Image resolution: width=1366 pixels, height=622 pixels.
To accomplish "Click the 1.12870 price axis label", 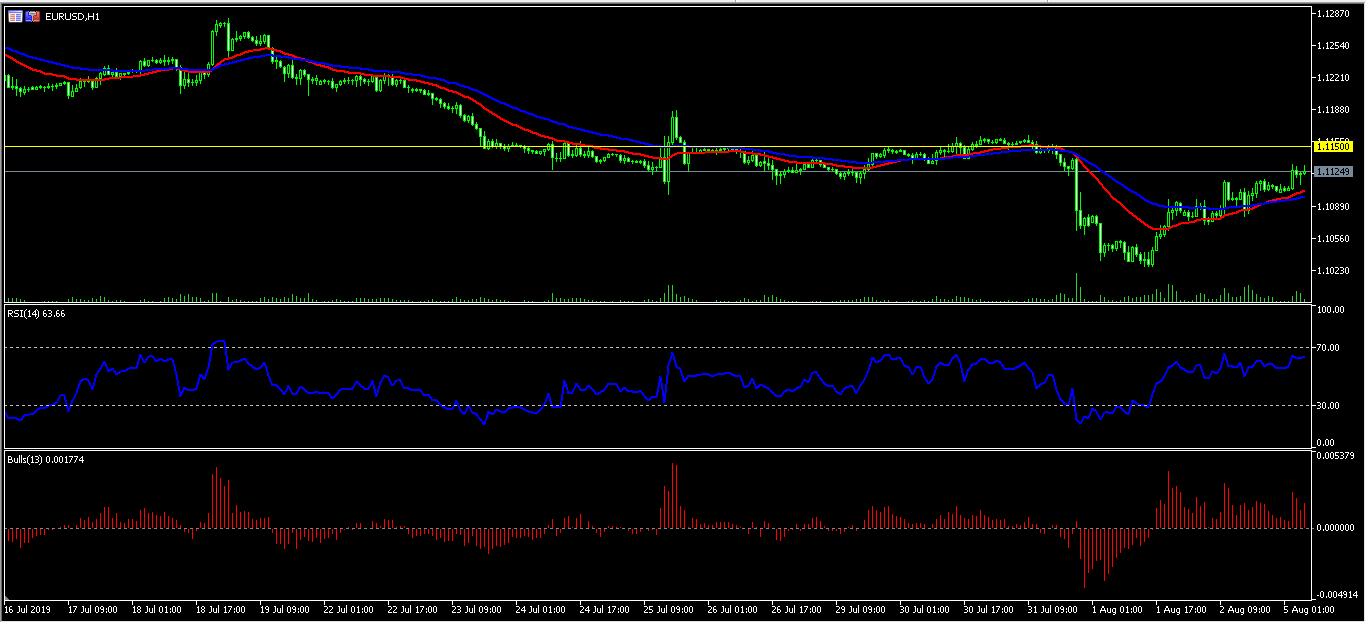I will point(1334,13).
